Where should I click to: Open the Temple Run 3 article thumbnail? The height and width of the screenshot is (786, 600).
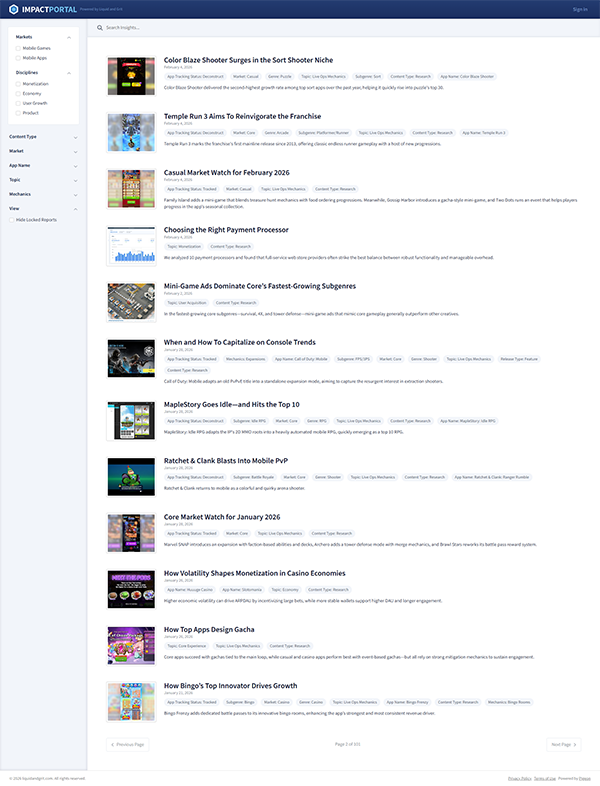click(x=130, y=131)
